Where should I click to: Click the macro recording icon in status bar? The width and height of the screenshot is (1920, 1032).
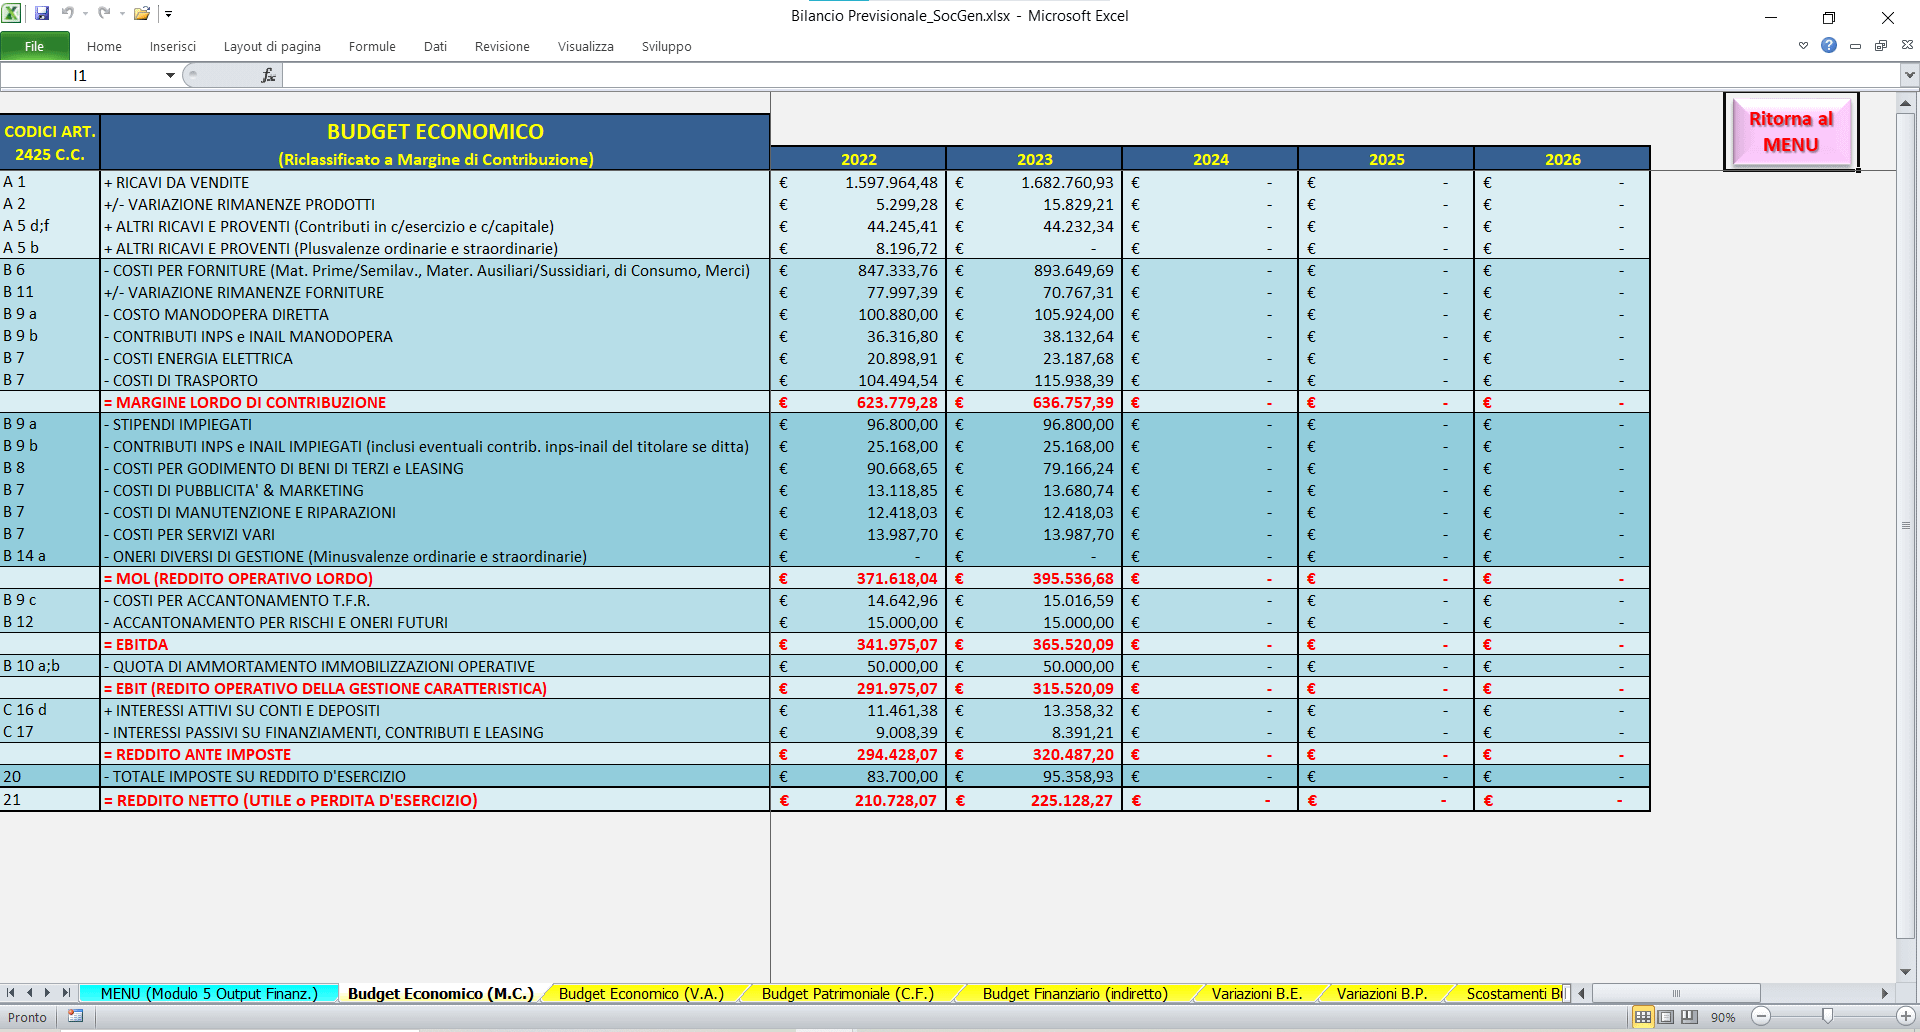coord(76,1016)
